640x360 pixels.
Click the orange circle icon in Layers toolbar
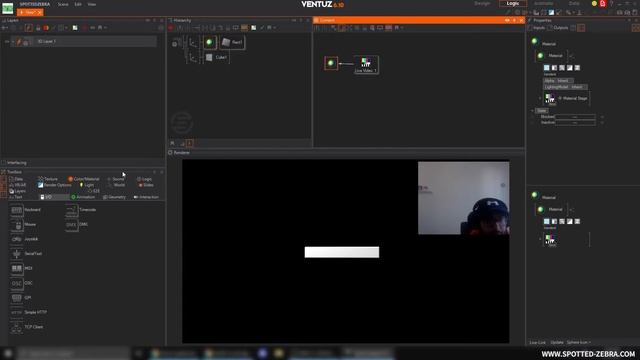coord(46,28)
